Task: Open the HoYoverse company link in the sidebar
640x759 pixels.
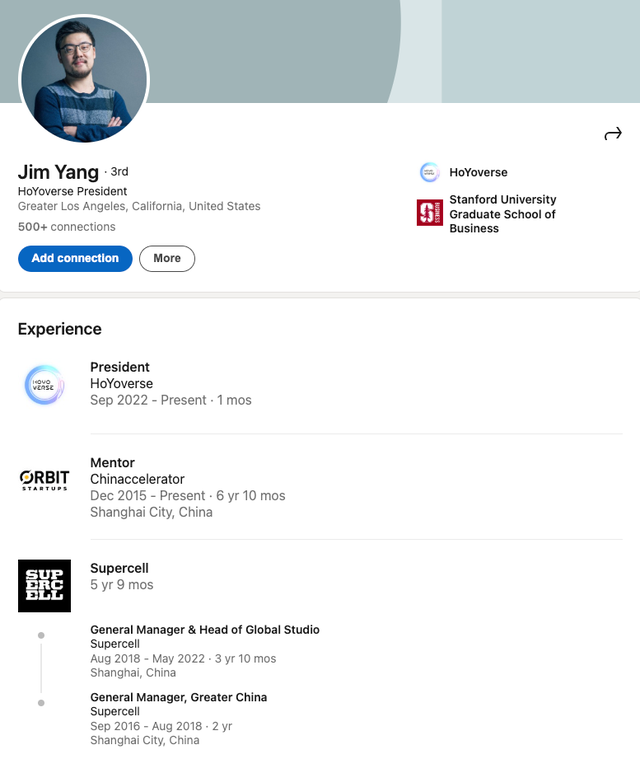Action: point(478,172)
